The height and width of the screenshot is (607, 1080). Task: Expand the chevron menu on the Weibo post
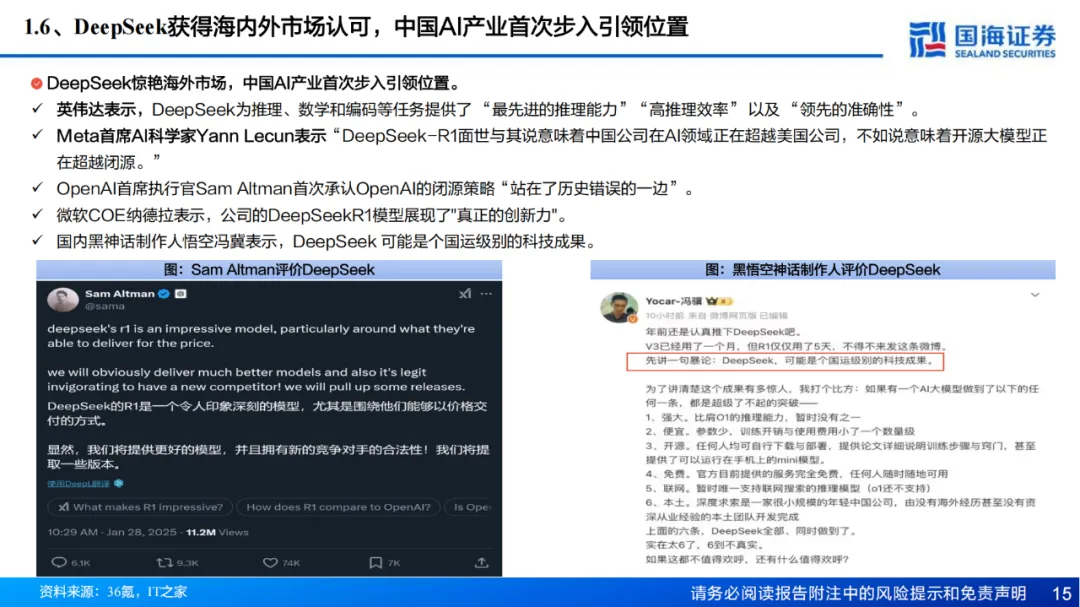pos(1035,295)
